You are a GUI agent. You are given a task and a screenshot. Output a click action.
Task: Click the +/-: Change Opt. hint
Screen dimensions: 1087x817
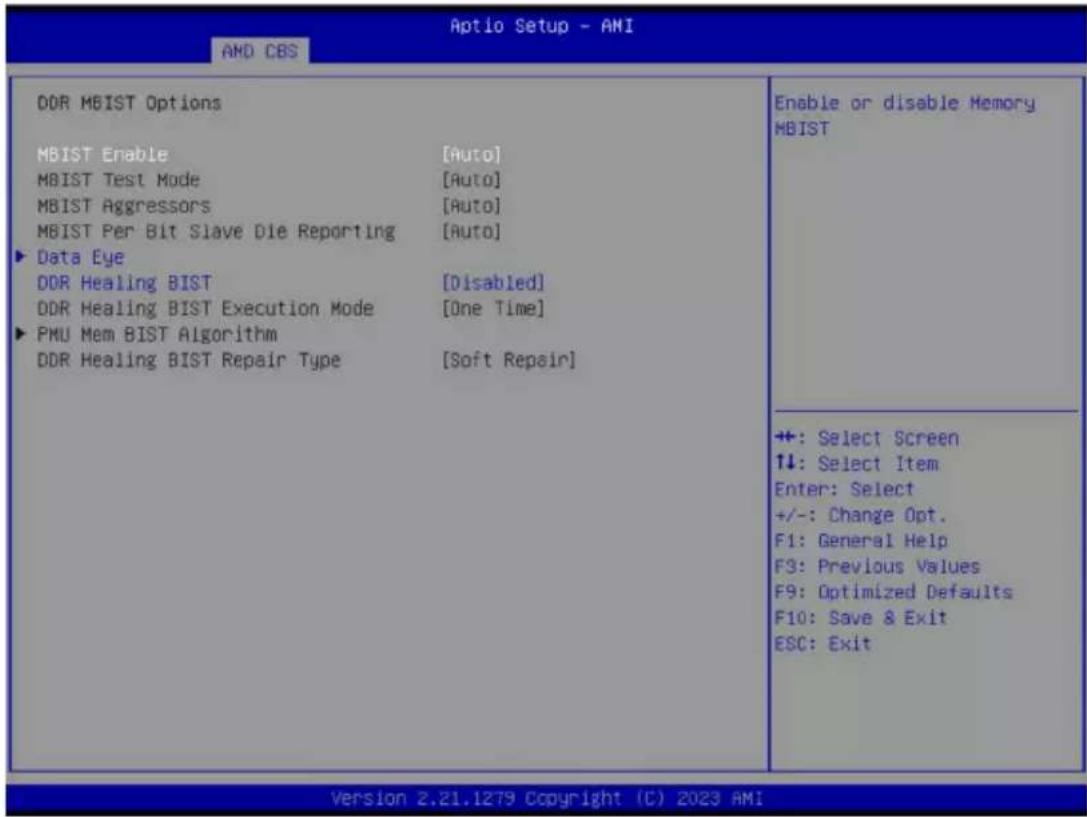point(860,515)
